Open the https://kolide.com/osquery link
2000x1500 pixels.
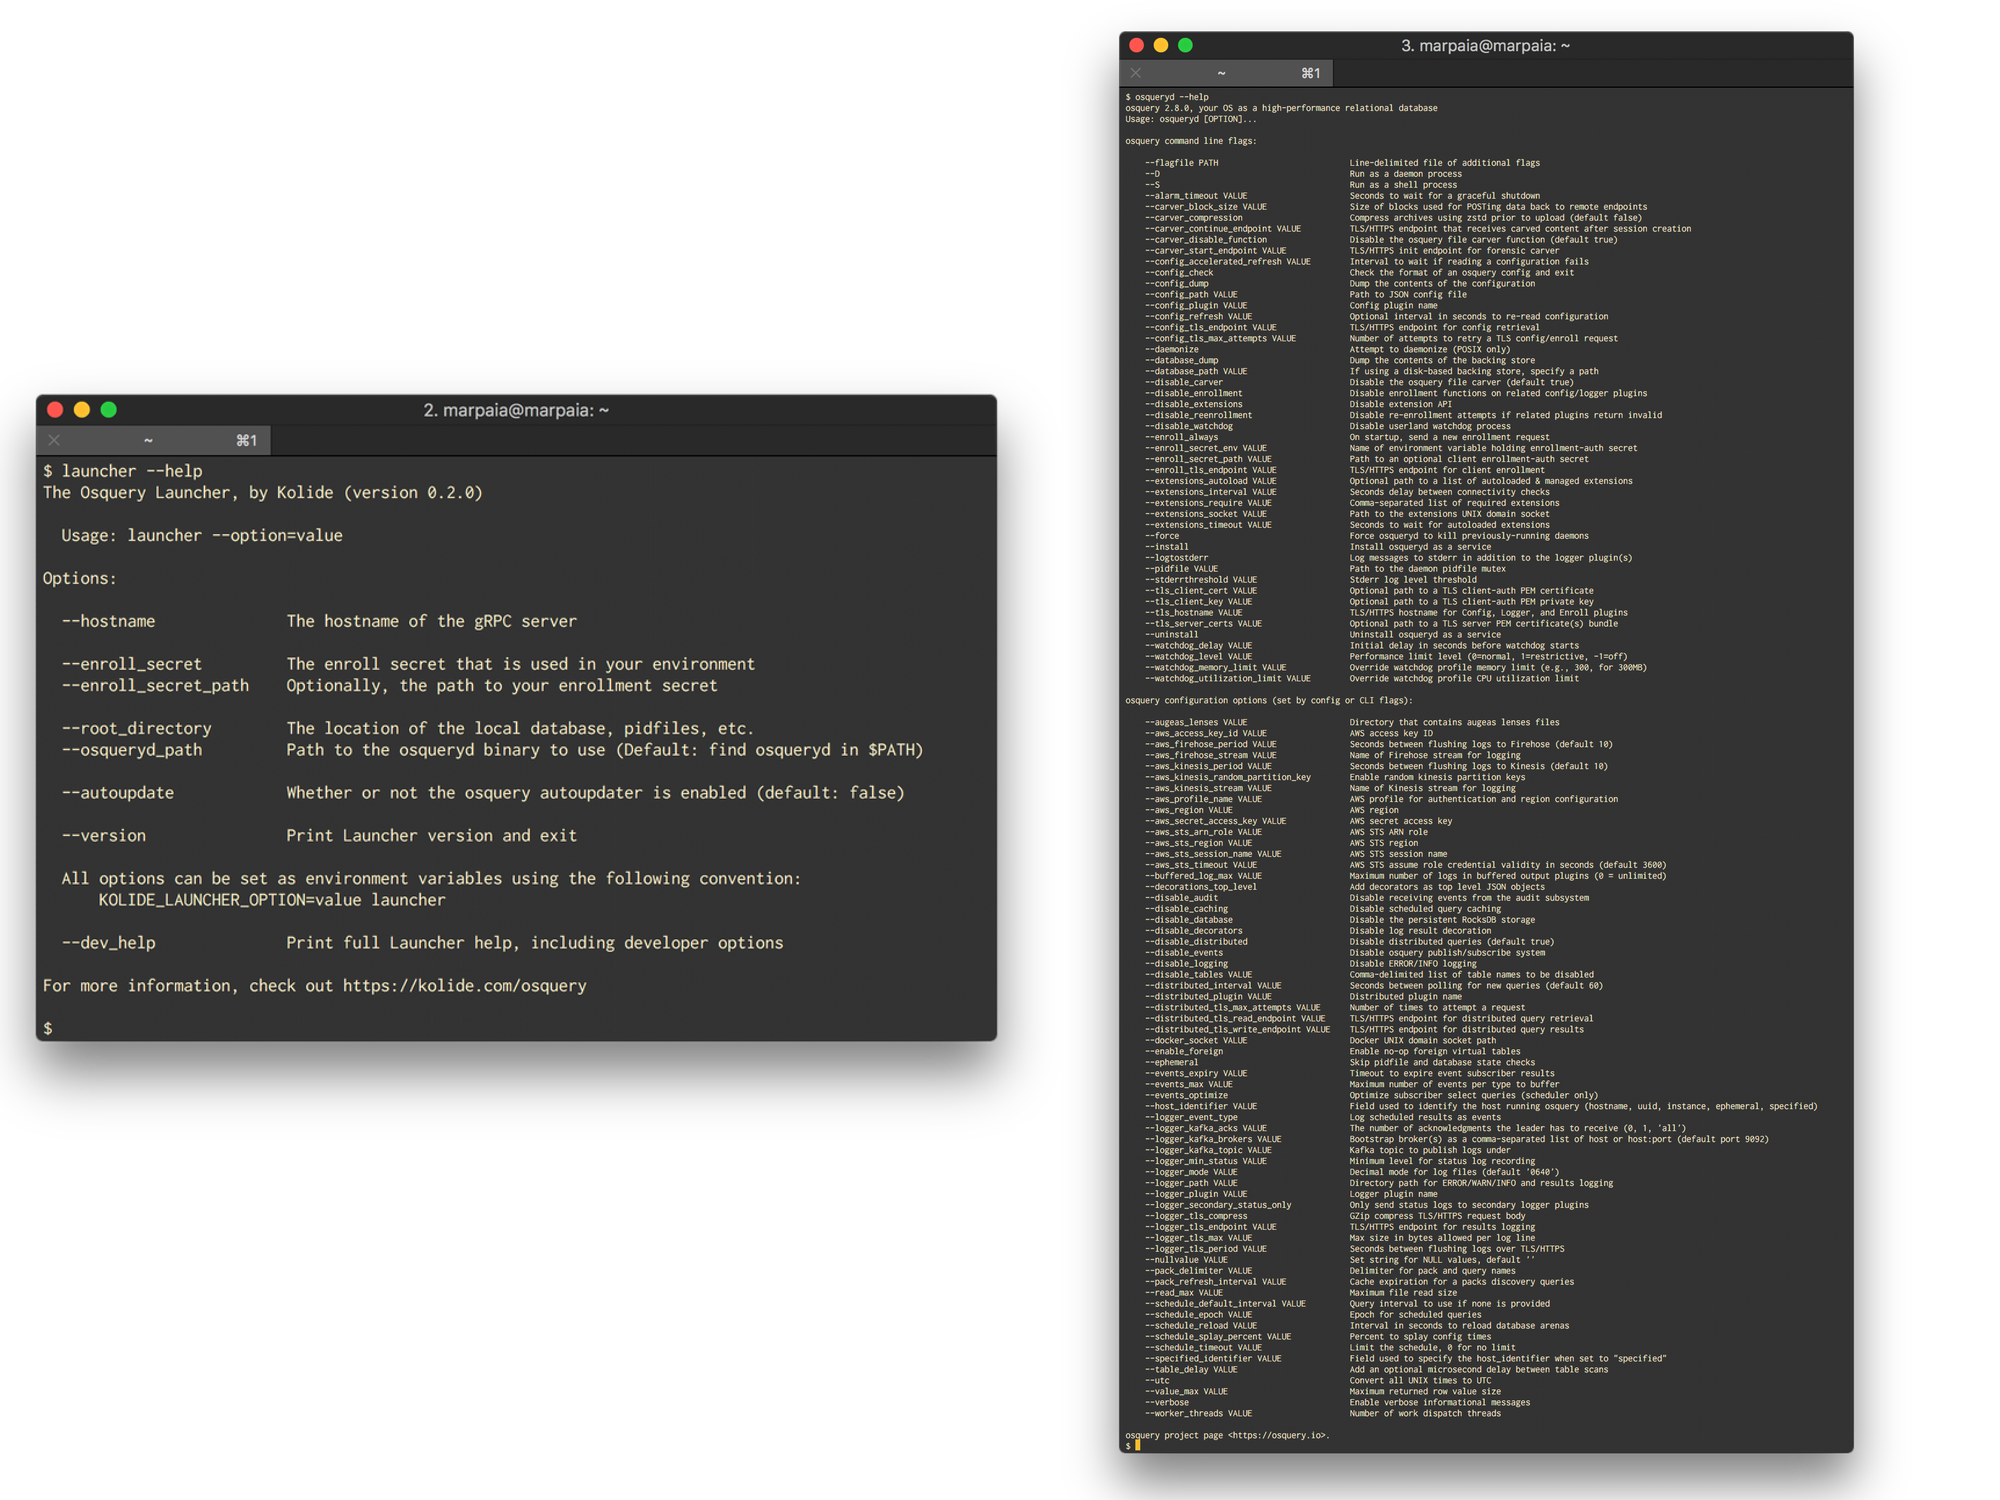tap(464, 986)
